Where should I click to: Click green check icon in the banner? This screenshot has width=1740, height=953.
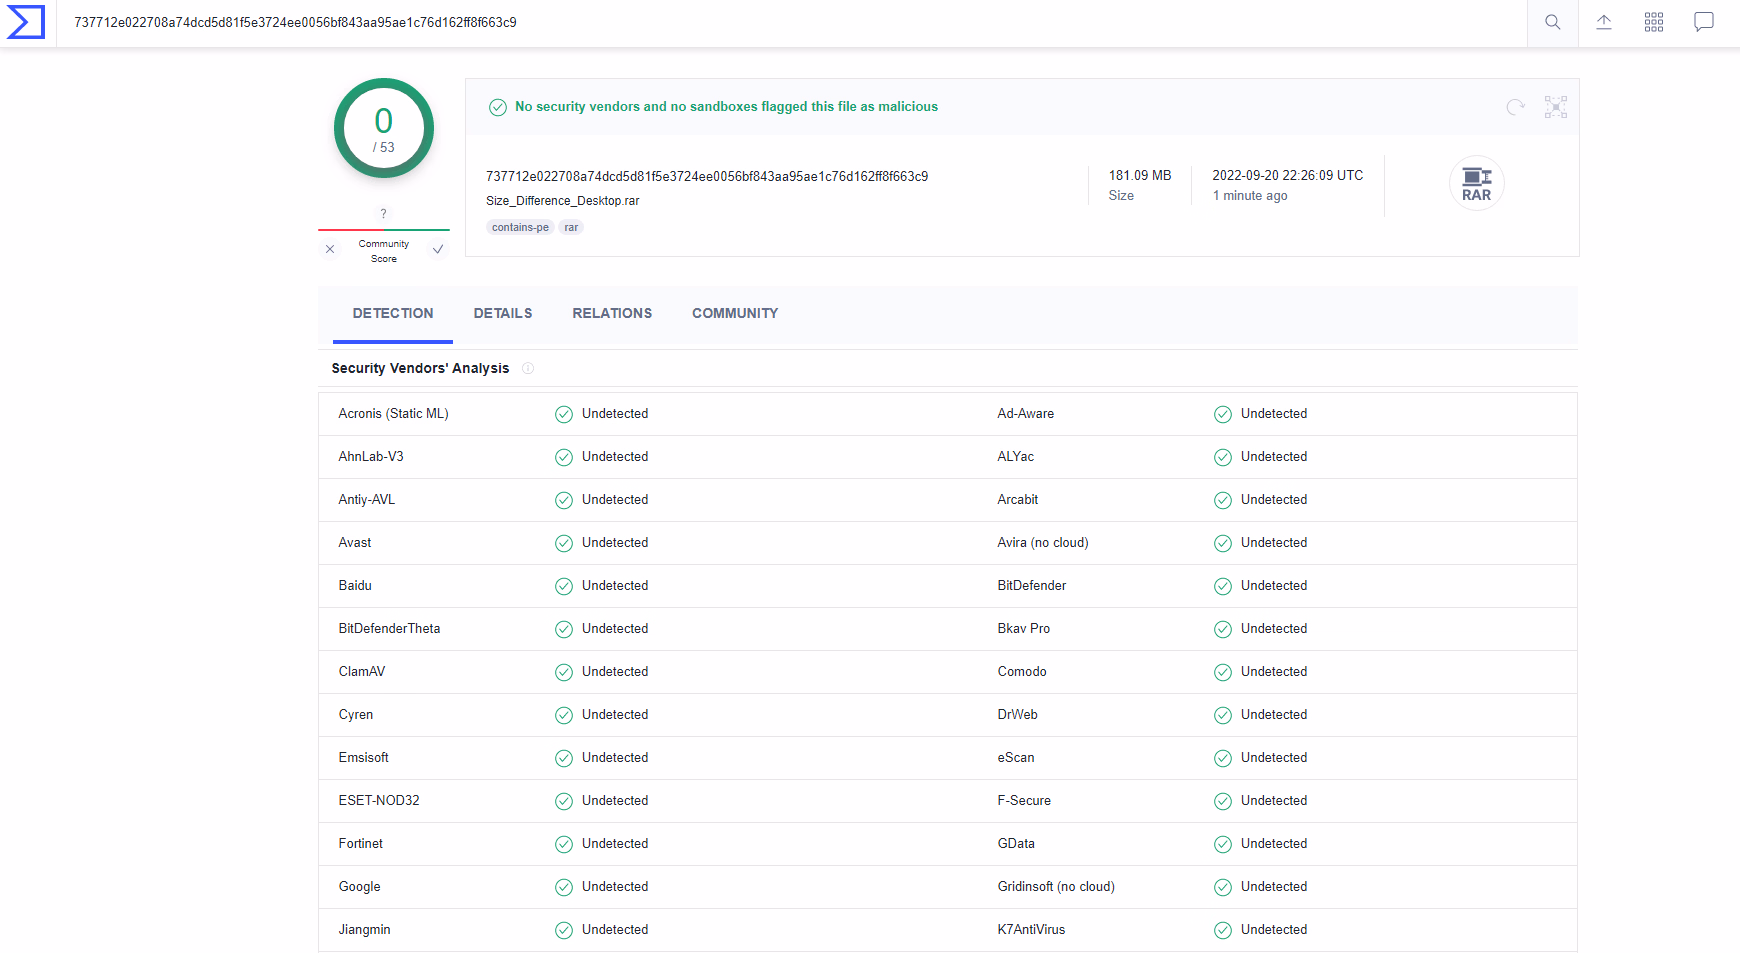point(498,107)
